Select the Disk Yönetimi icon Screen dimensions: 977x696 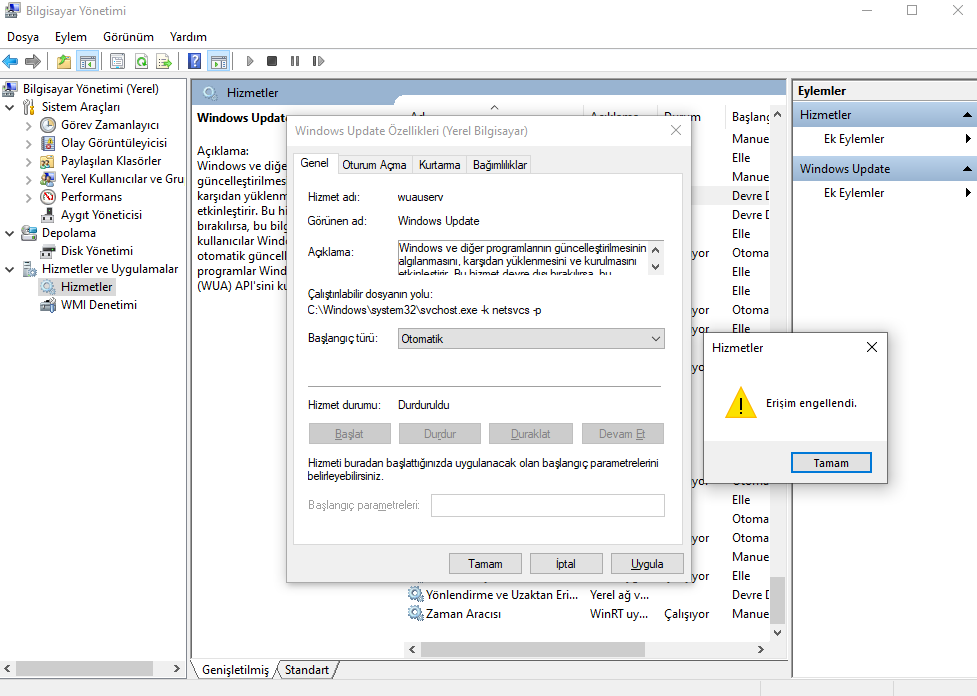tap(48, 251)
